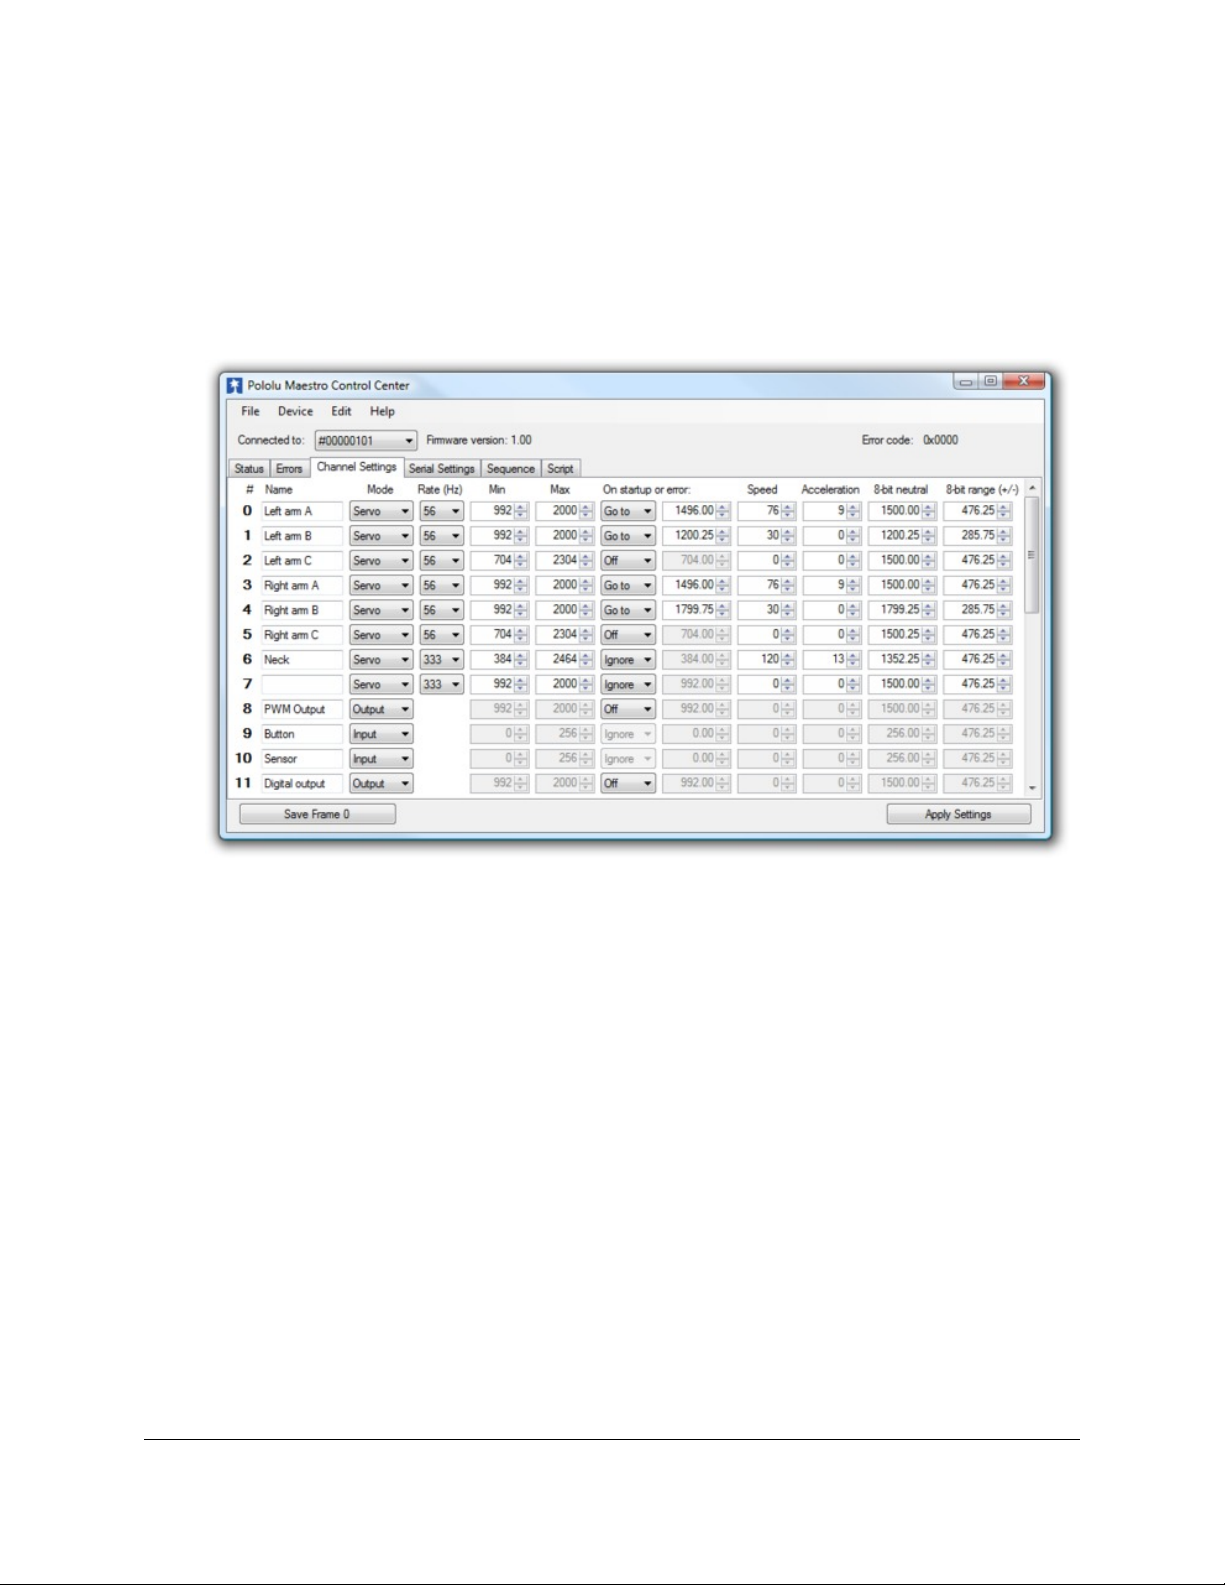This screenshot has height=1585, width=1225.
Task: Click the 8-bit range (+/-) column header
Action: click(x=982, y=490)
